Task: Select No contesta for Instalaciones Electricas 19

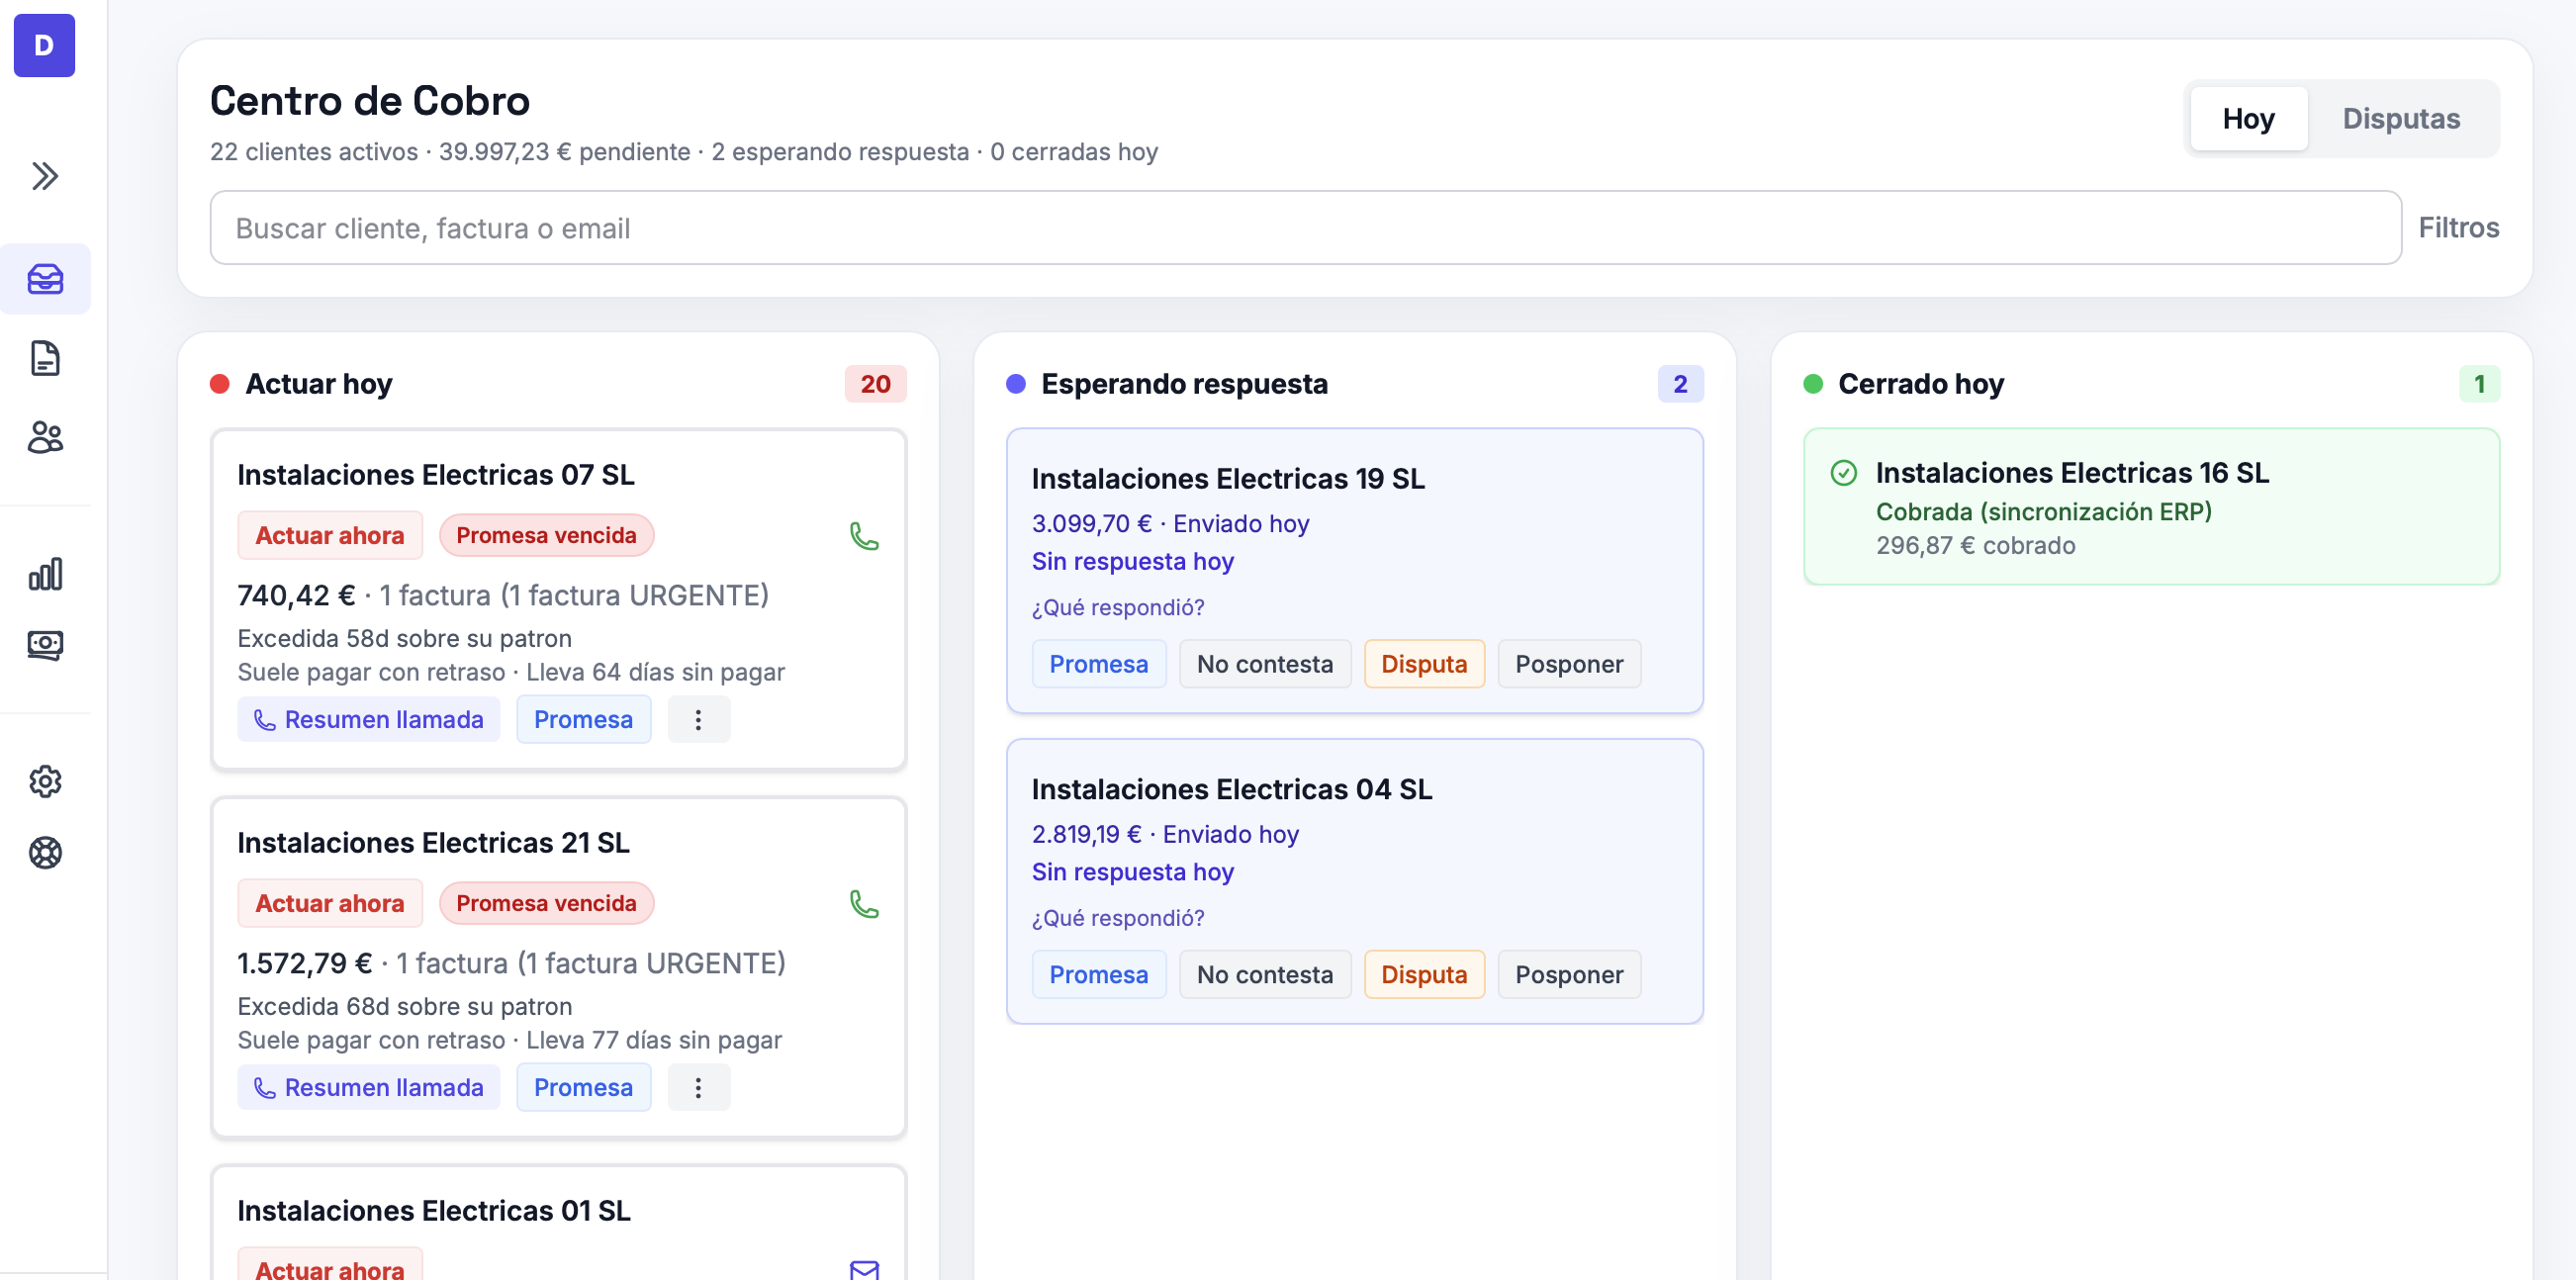Action: point(1265,664)
